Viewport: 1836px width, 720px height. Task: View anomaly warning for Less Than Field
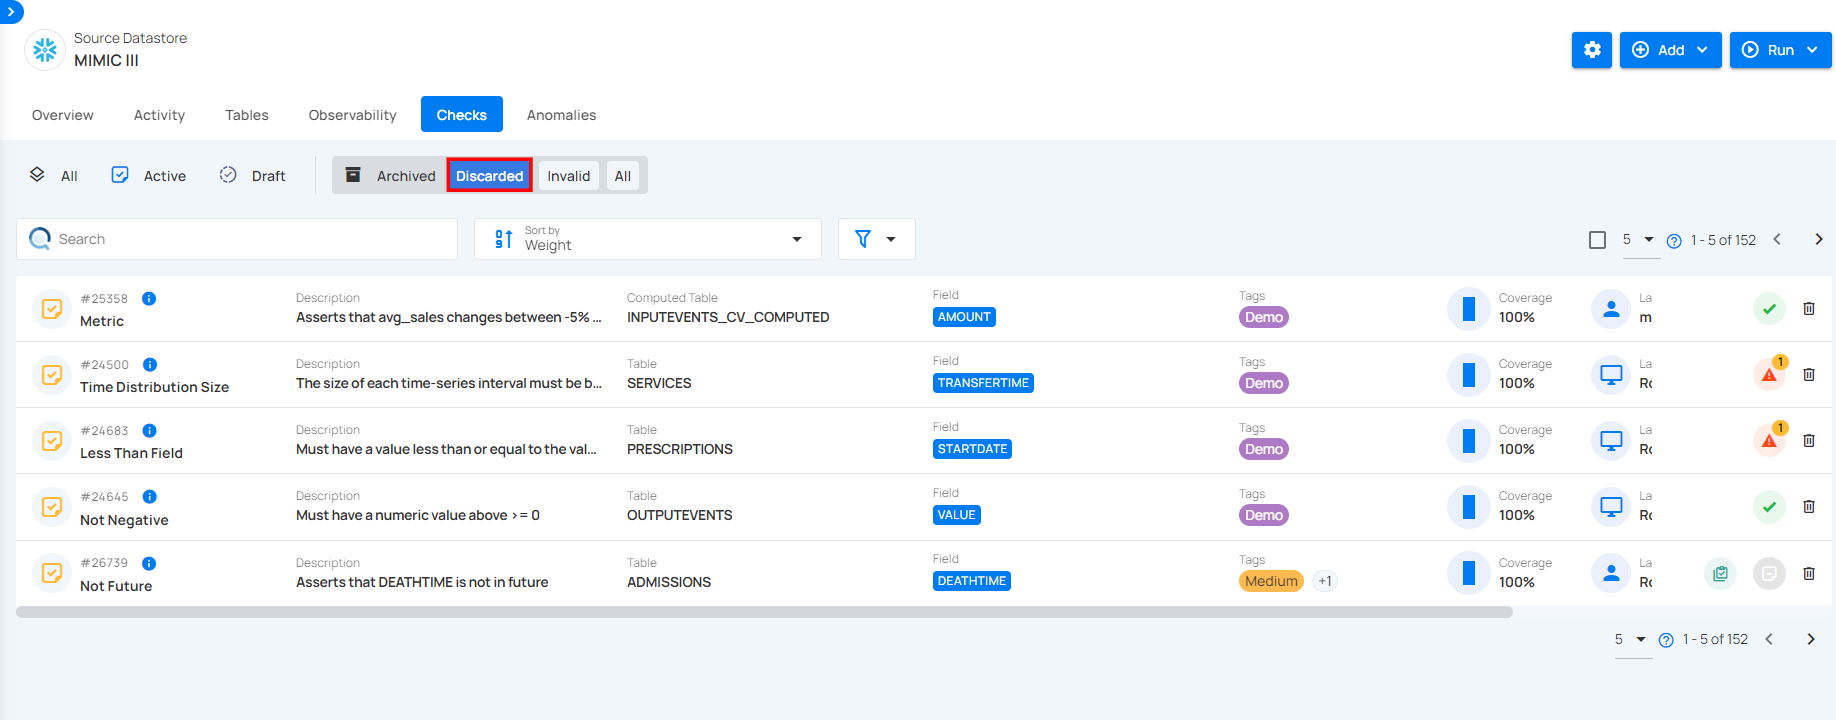point(1769,441)
